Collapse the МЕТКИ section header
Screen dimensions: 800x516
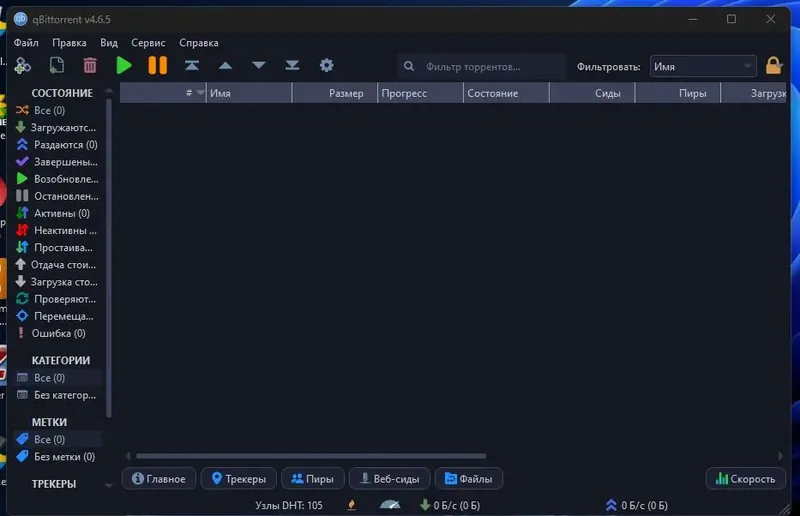[49, 422]
